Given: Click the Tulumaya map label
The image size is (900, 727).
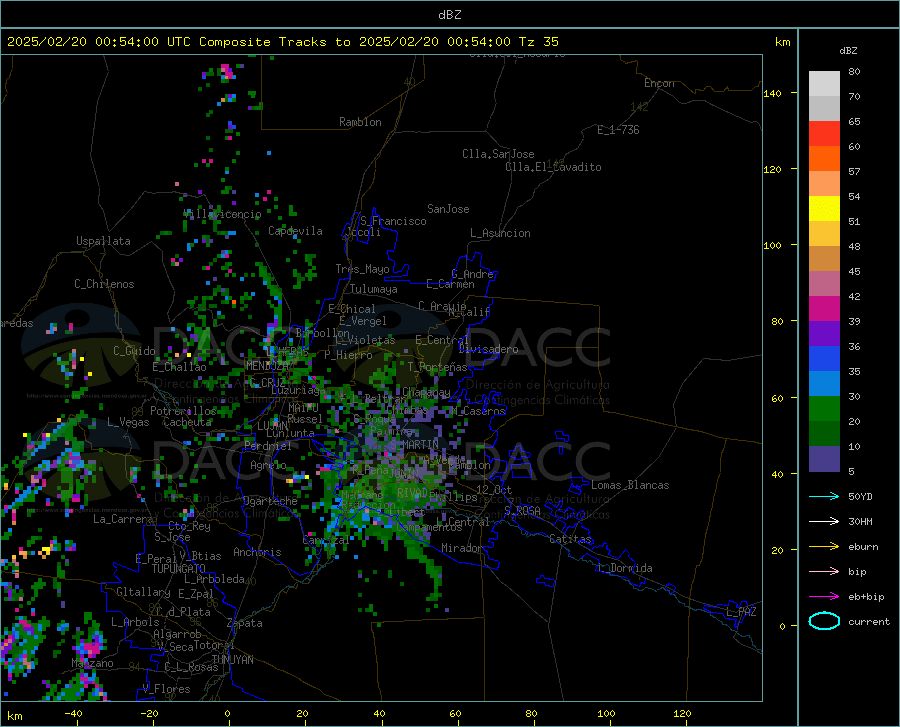Looking at the screenshot, I should [x=374, y=289].
